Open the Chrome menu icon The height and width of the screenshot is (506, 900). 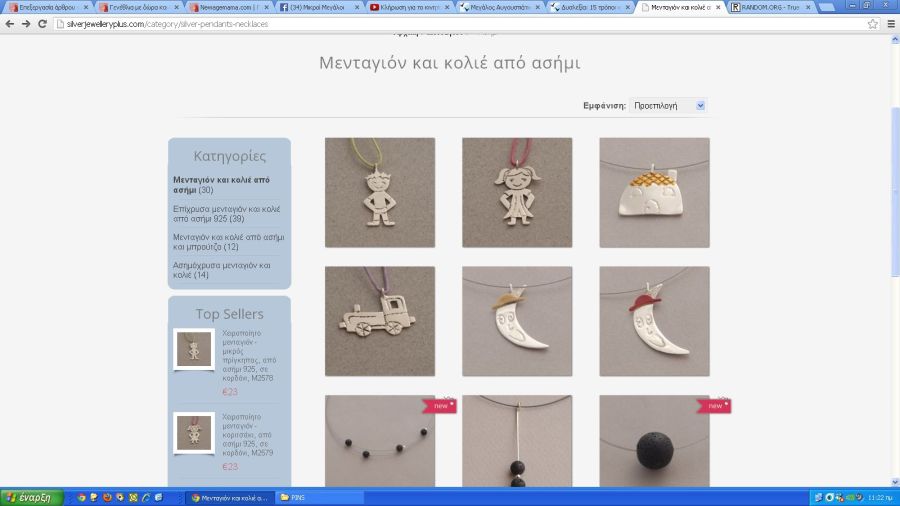[889, 23]
